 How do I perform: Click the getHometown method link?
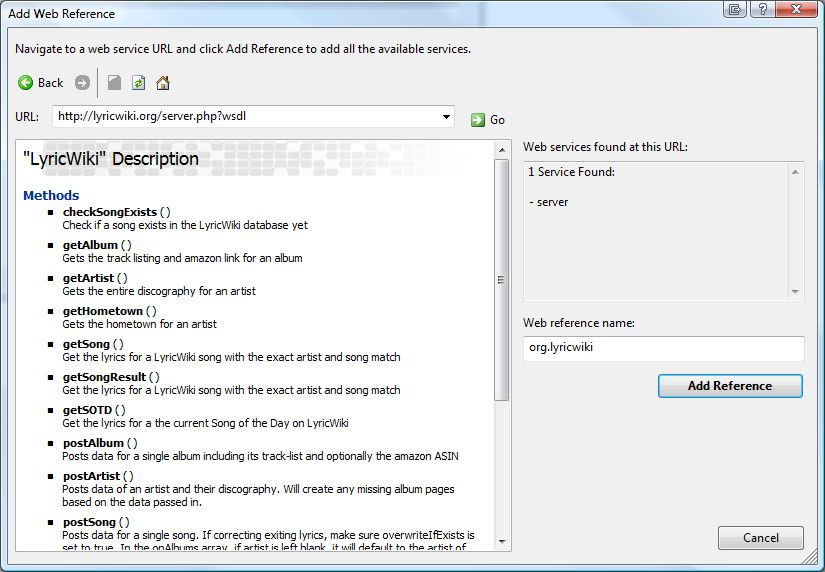pos(103,311)
